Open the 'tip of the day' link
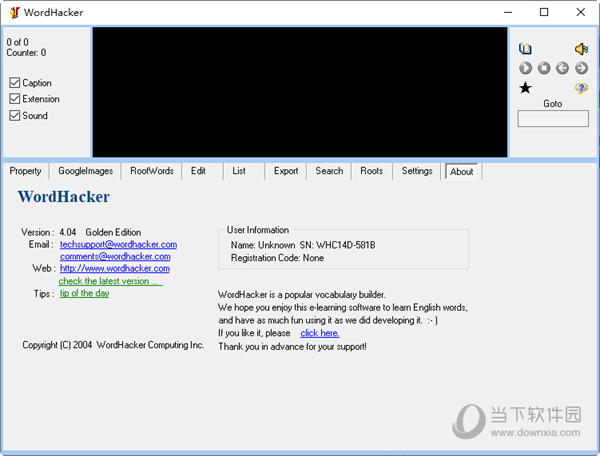The height and width of the screenshot is (456, 600). [x=85, y=293]
